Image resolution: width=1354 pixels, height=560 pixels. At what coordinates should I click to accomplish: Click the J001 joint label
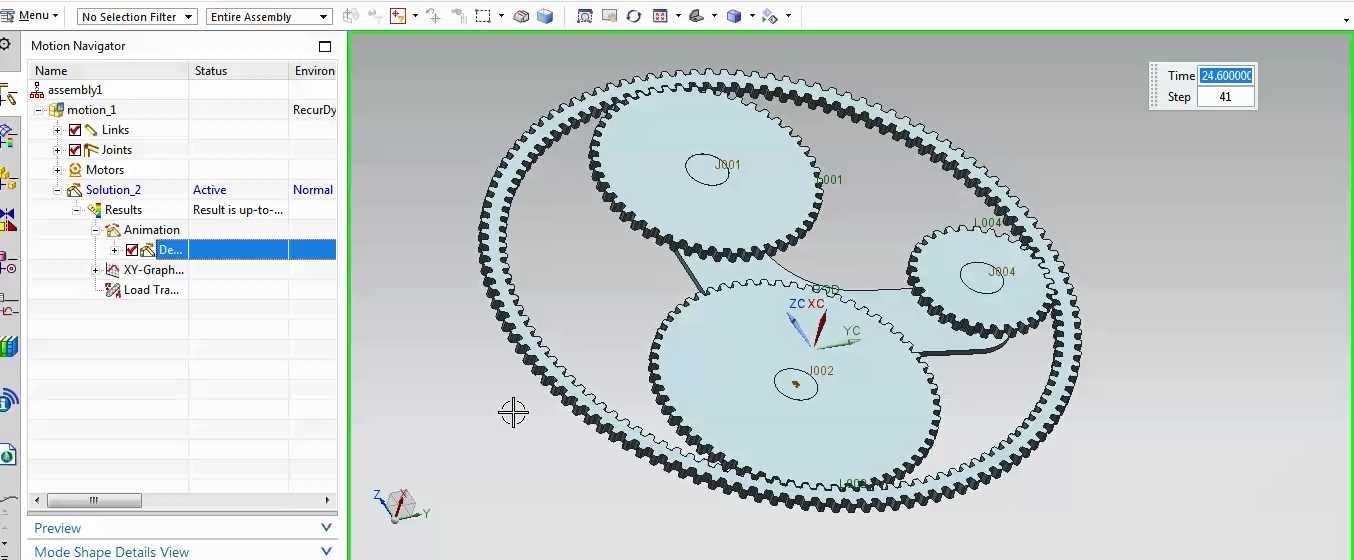(x=728, y=165)
